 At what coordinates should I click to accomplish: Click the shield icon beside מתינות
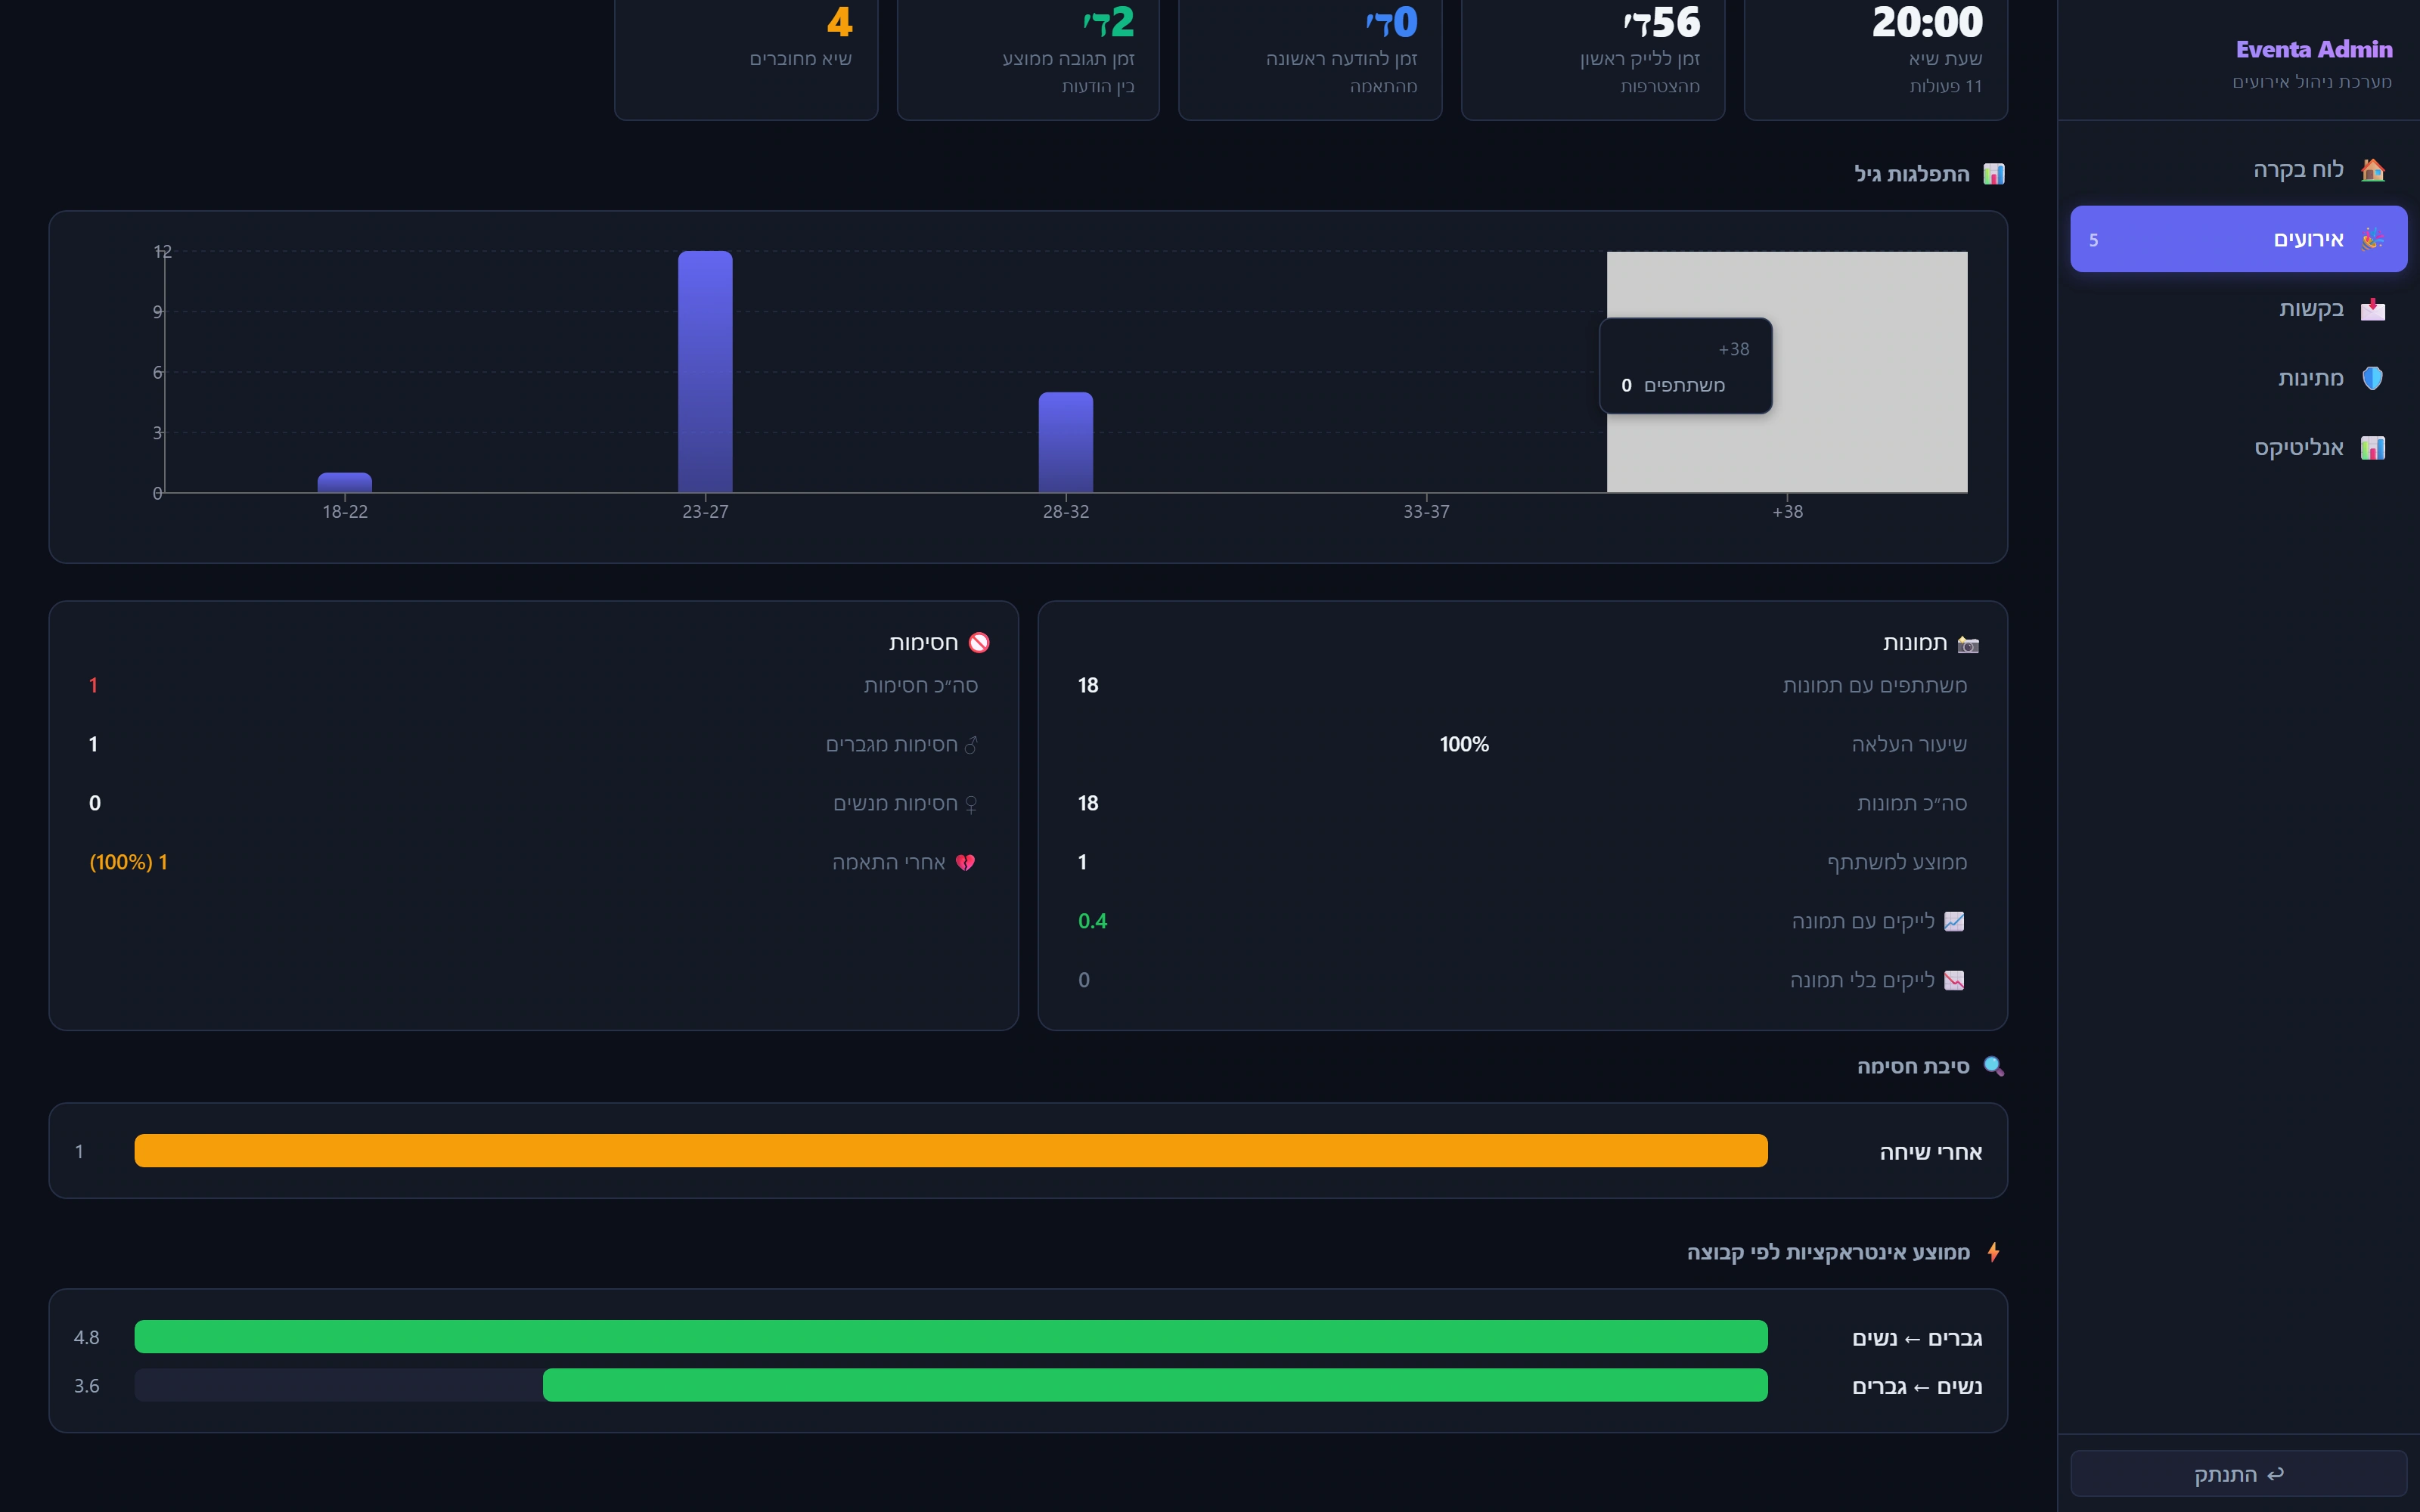click(2372, 378)
